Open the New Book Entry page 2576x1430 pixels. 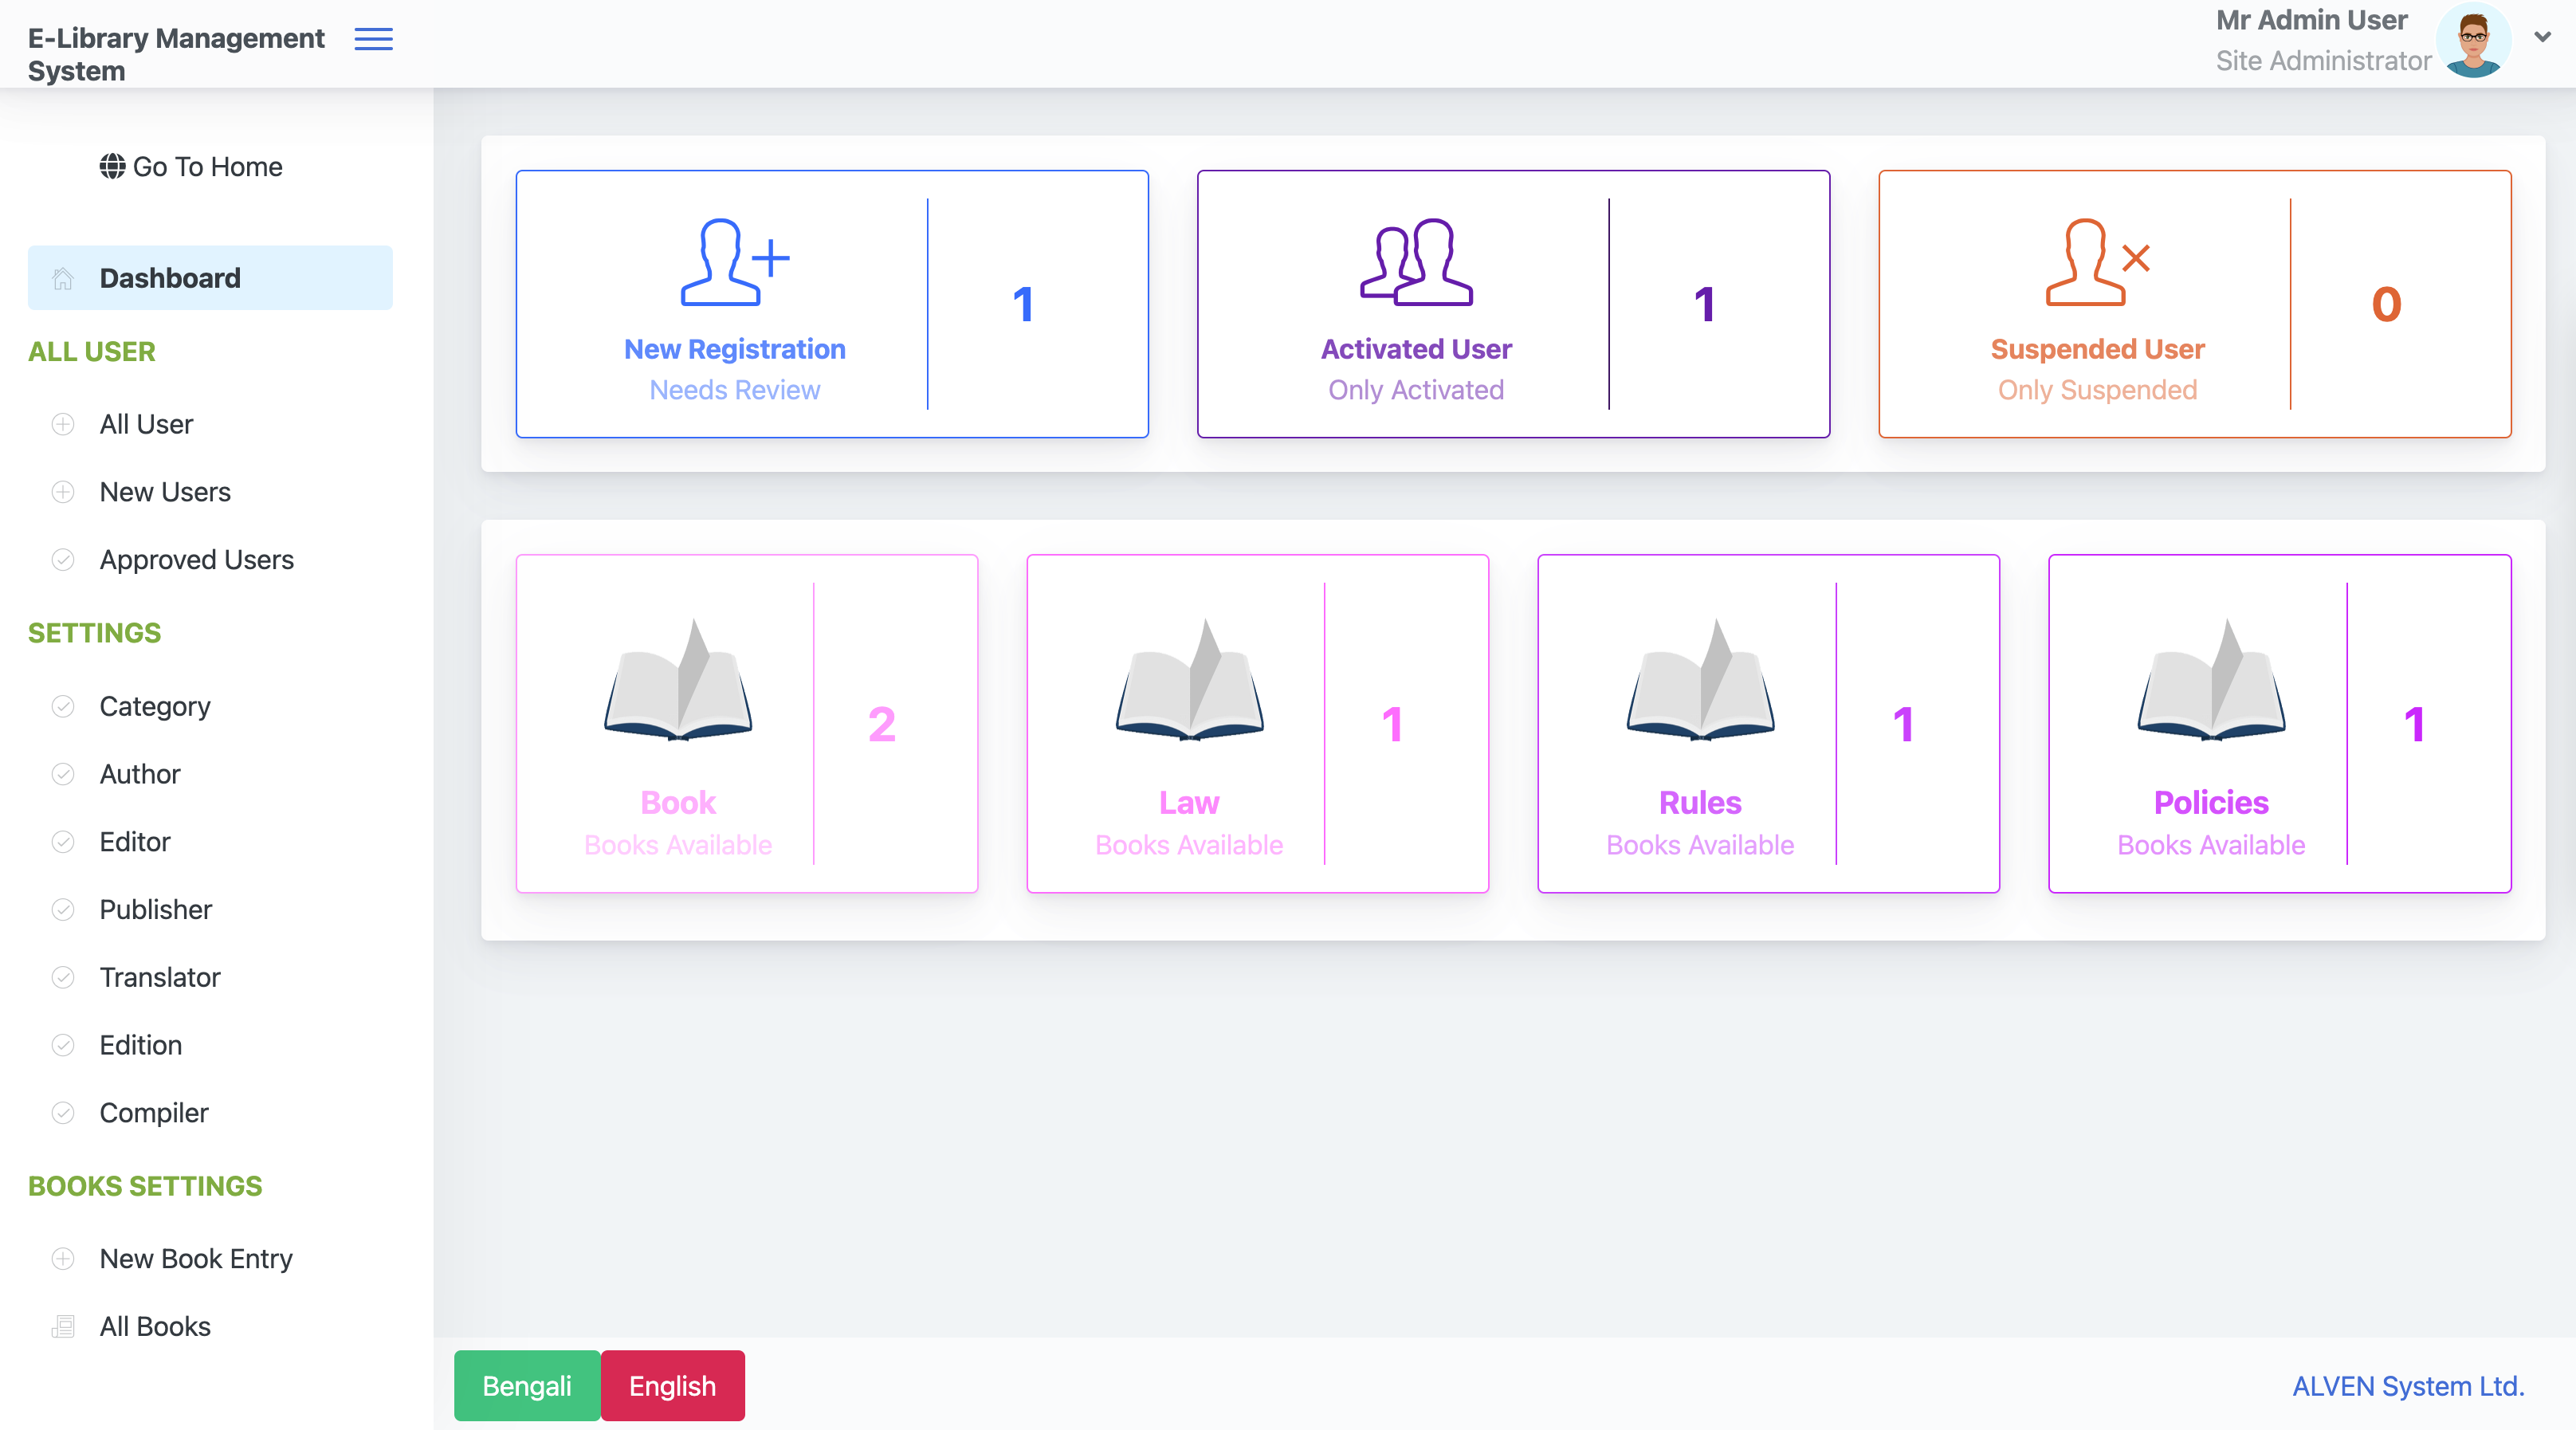click(196, 1258)
